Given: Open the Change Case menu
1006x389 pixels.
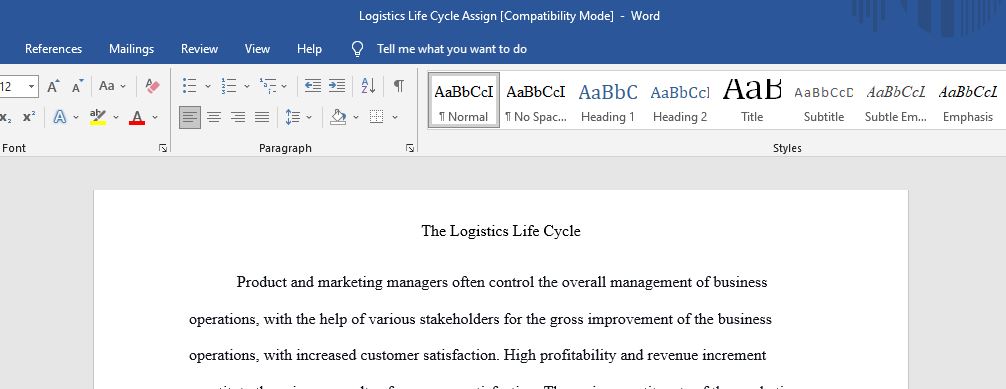Looking at the screenshot, I should 112,85.
